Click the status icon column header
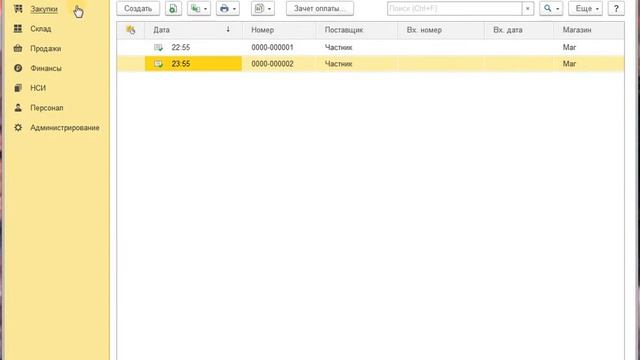This screenshot has width=640, height=360. click(131, 30)
